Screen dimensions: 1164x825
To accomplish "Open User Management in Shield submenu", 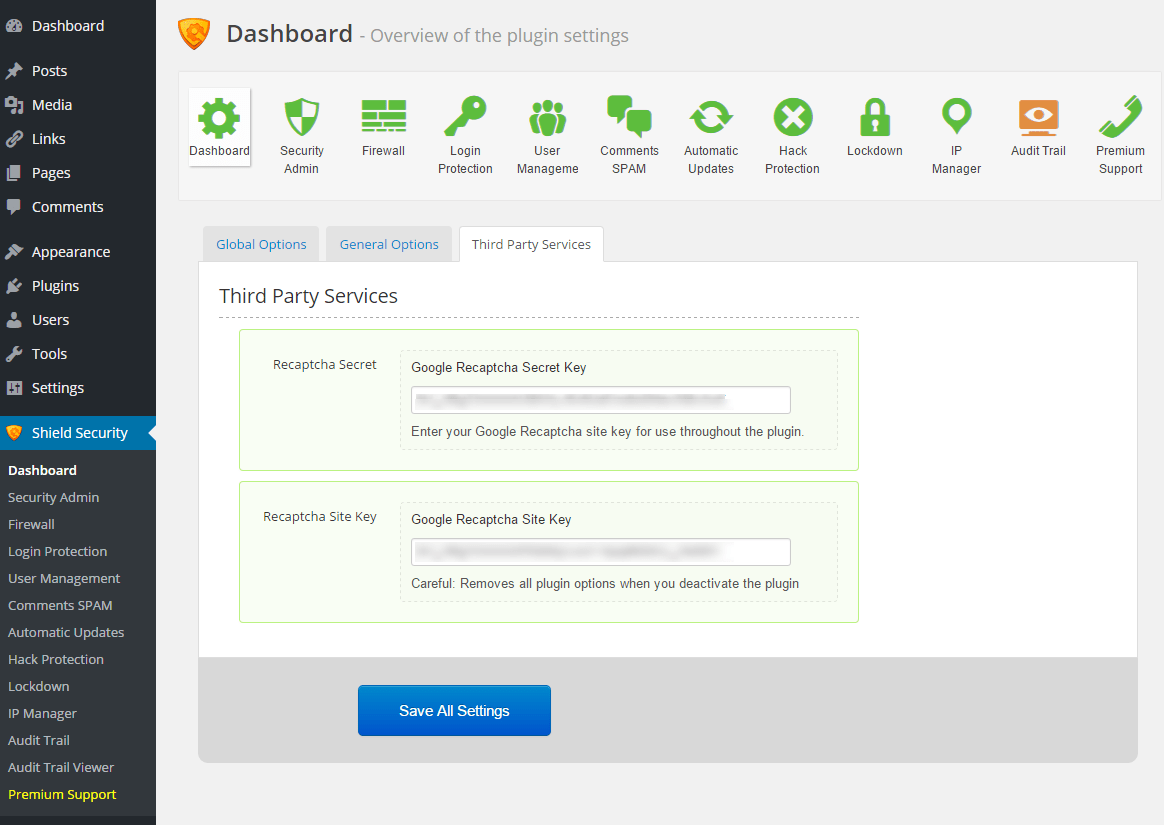I will coord(64,578).
